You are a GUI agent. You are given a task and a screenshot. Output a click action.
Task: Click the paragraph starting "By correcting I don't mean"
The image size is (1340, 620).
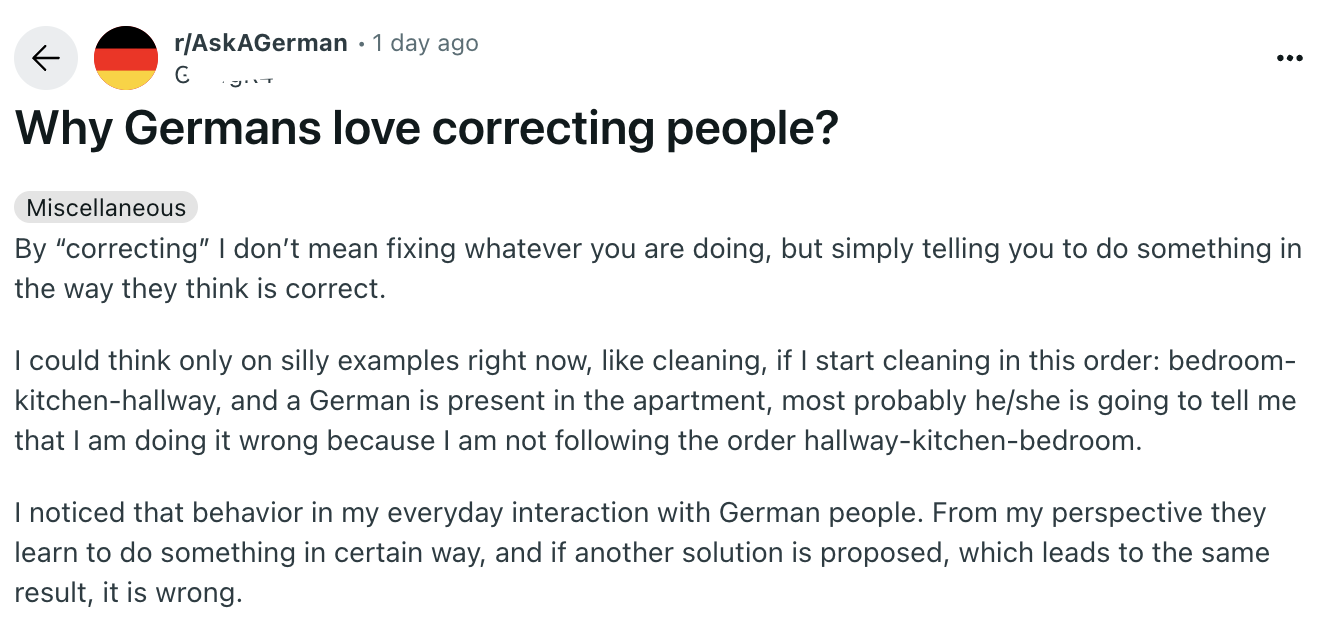(658, 268)
